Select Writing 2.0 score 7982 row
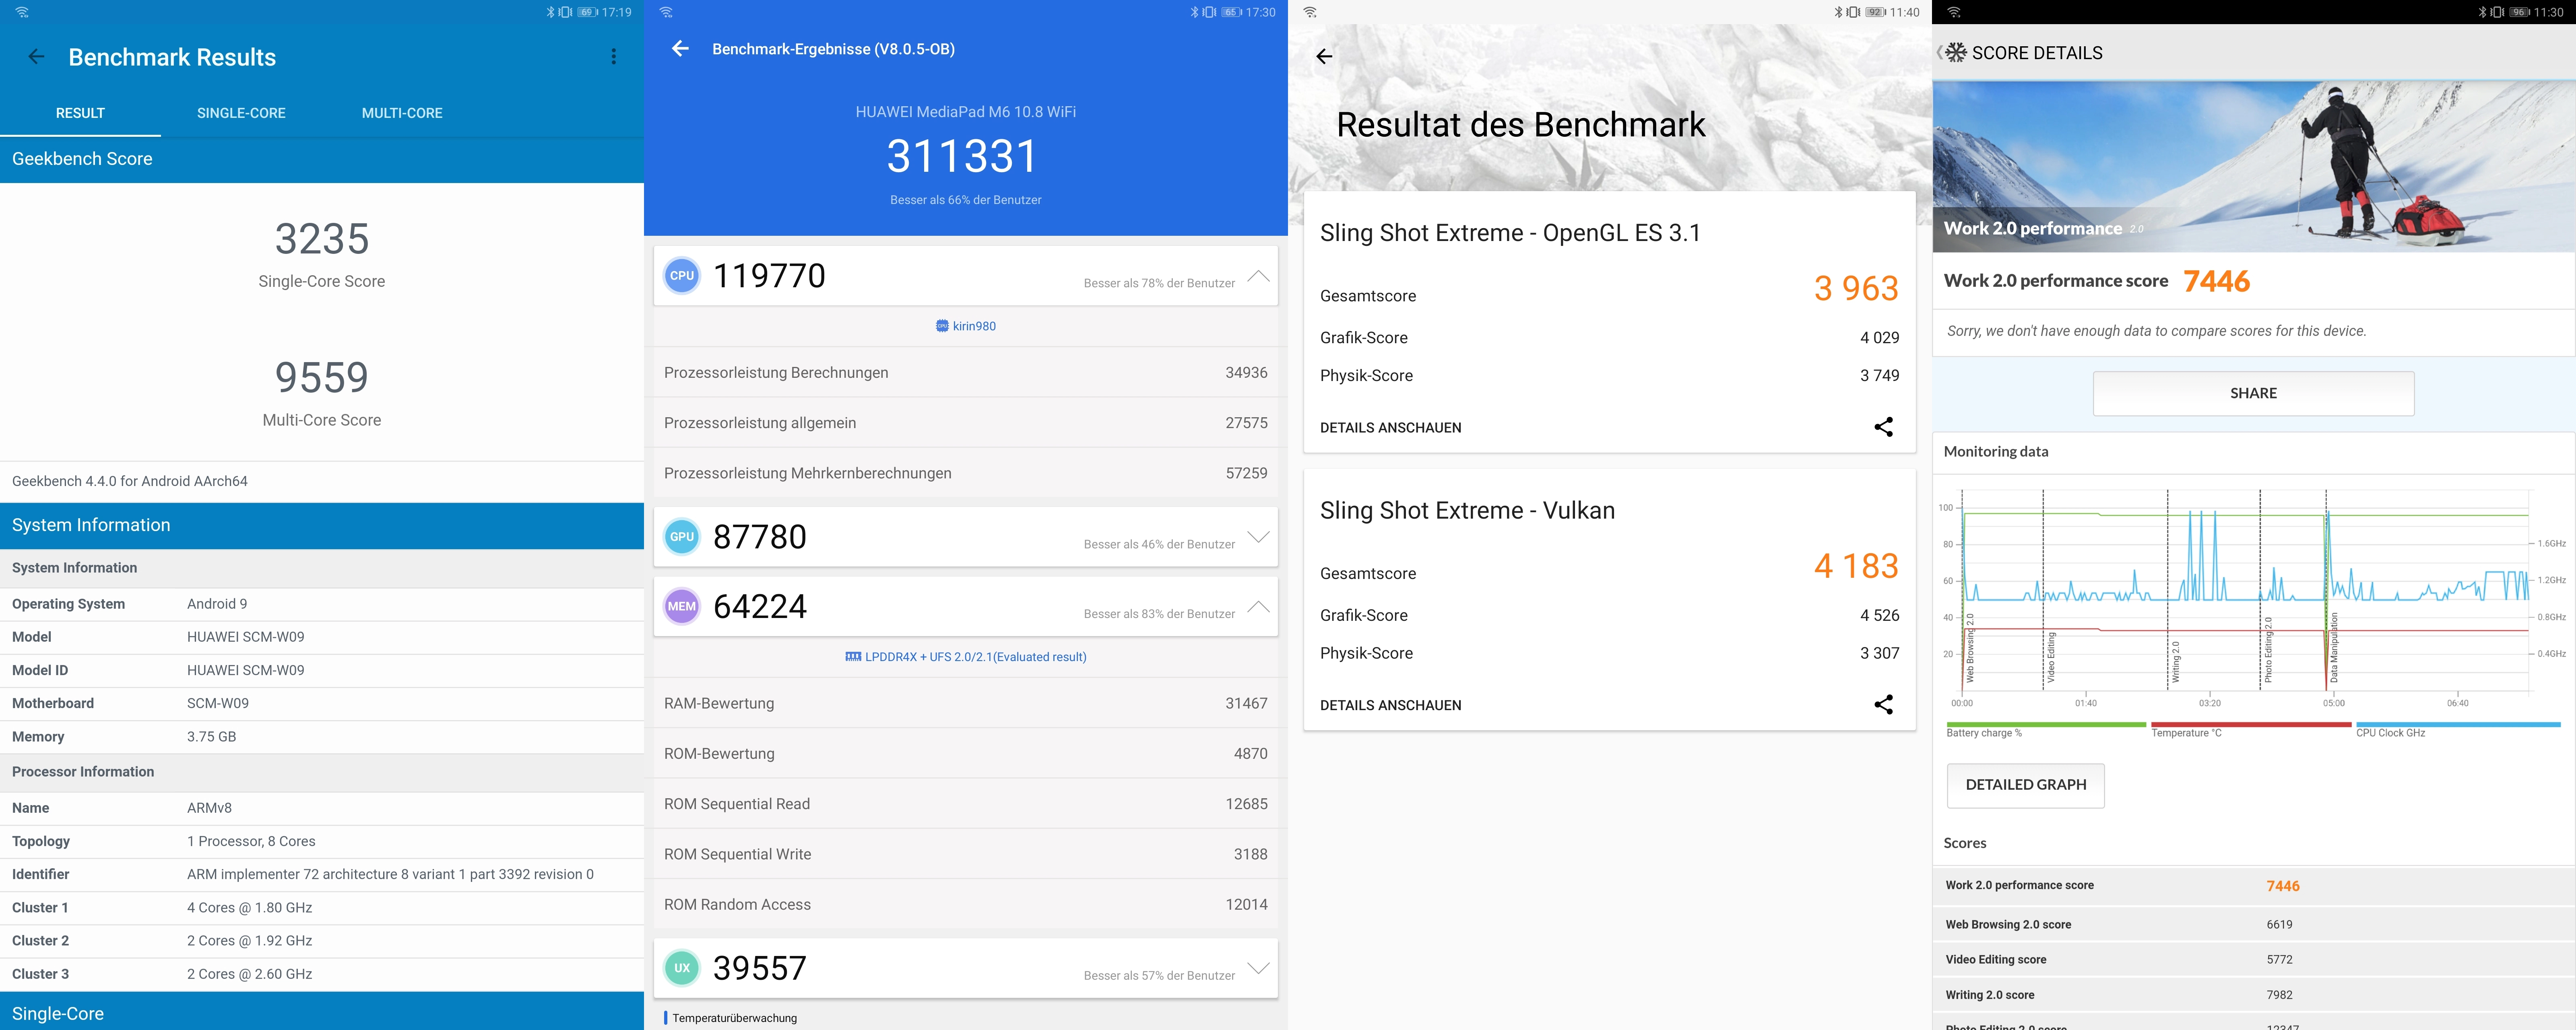 [x=2254, y=995]
